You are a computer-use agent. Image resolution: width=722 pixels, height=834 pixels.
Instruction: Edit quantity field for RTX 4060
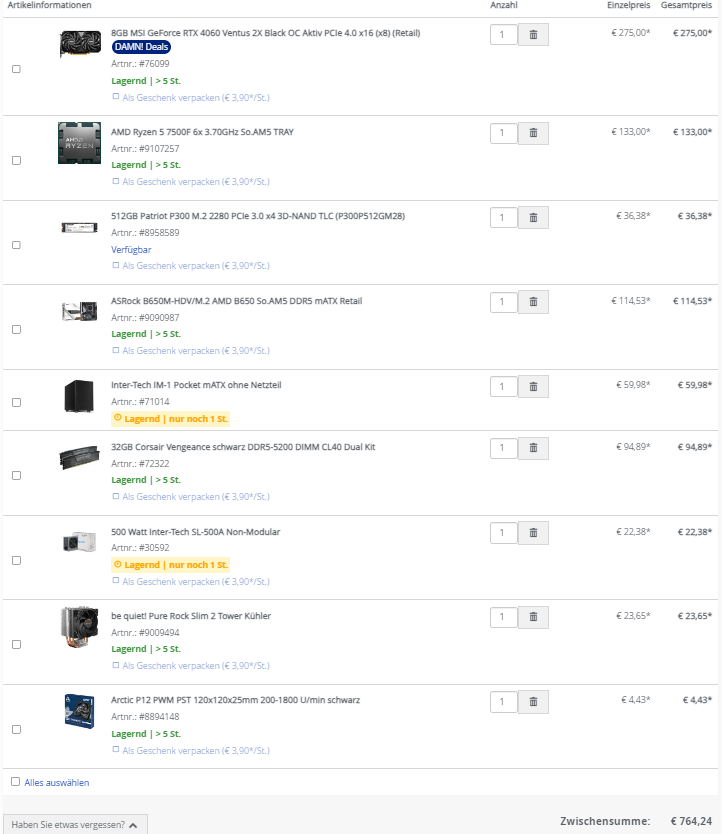(x=503, y=35)
